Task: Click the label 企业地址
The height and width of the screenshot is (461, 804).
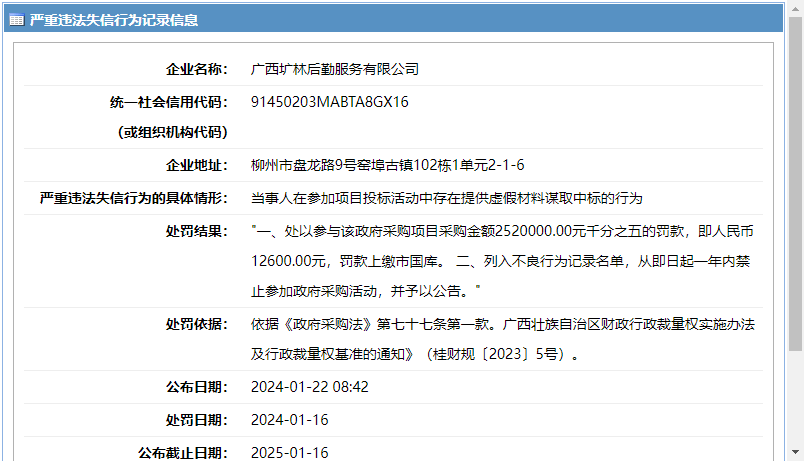Action: (196, 165)
